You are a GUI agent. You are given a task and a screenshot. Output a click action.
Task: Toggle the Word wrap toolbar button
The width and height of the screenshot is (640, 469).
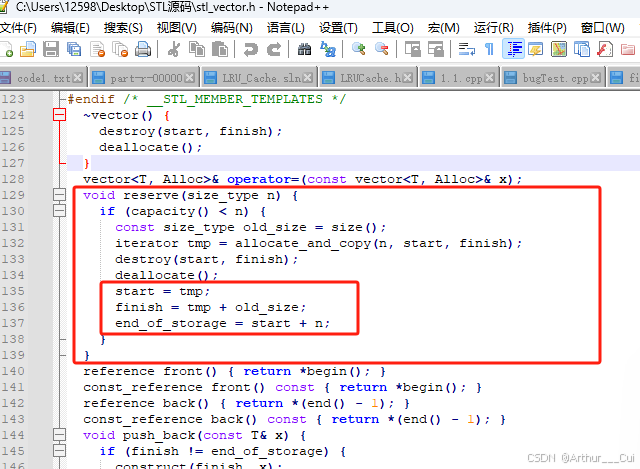467,49
